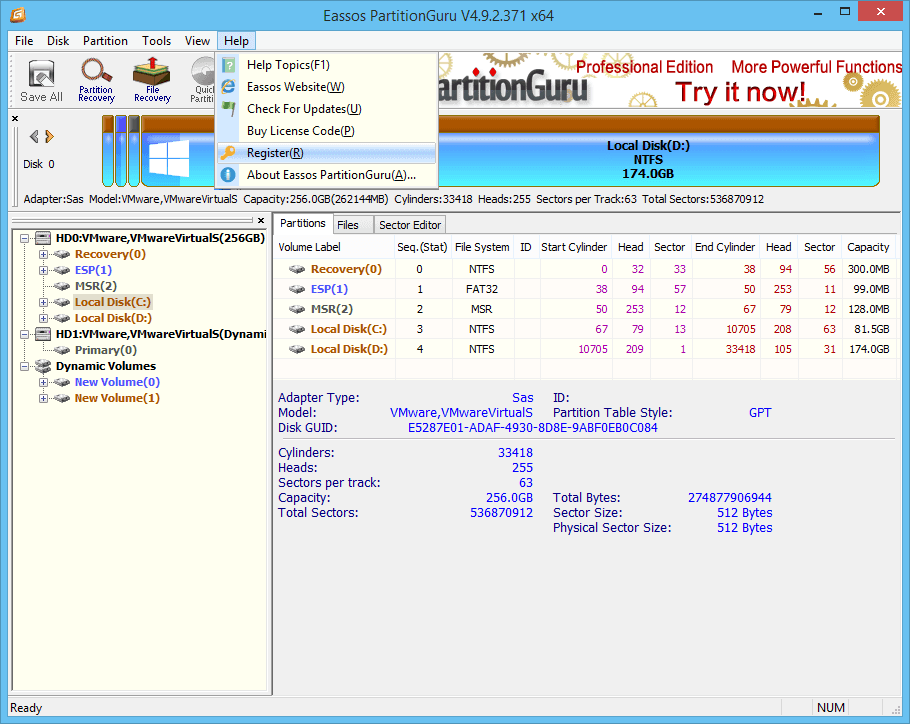The height and width of the screenshot is (724, 910).
Task: Open the Tools menu
Action: click(x=156, y=41)
